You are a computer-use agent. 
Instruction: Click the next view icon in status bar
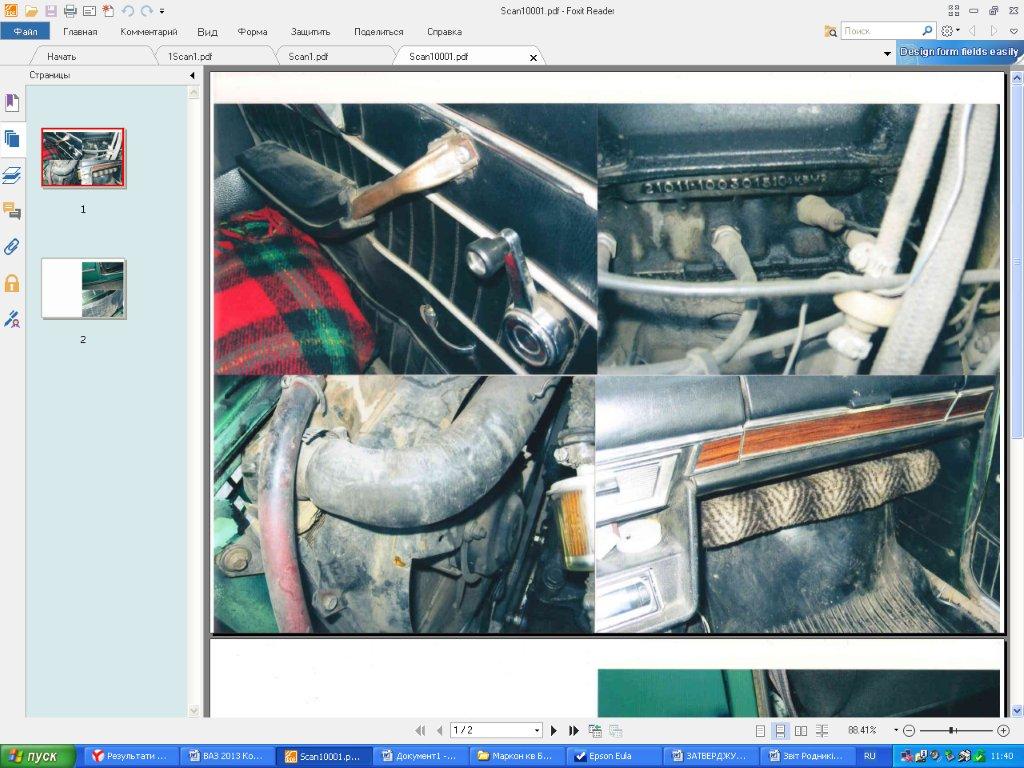(615, 731)
